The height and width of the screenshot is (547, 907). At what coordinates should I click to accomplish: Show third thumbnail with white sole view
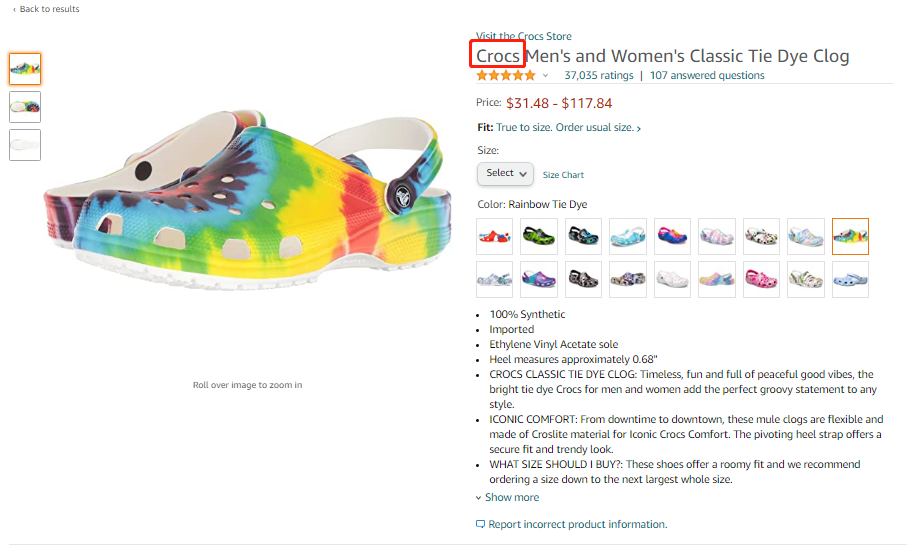coord(25,145)
